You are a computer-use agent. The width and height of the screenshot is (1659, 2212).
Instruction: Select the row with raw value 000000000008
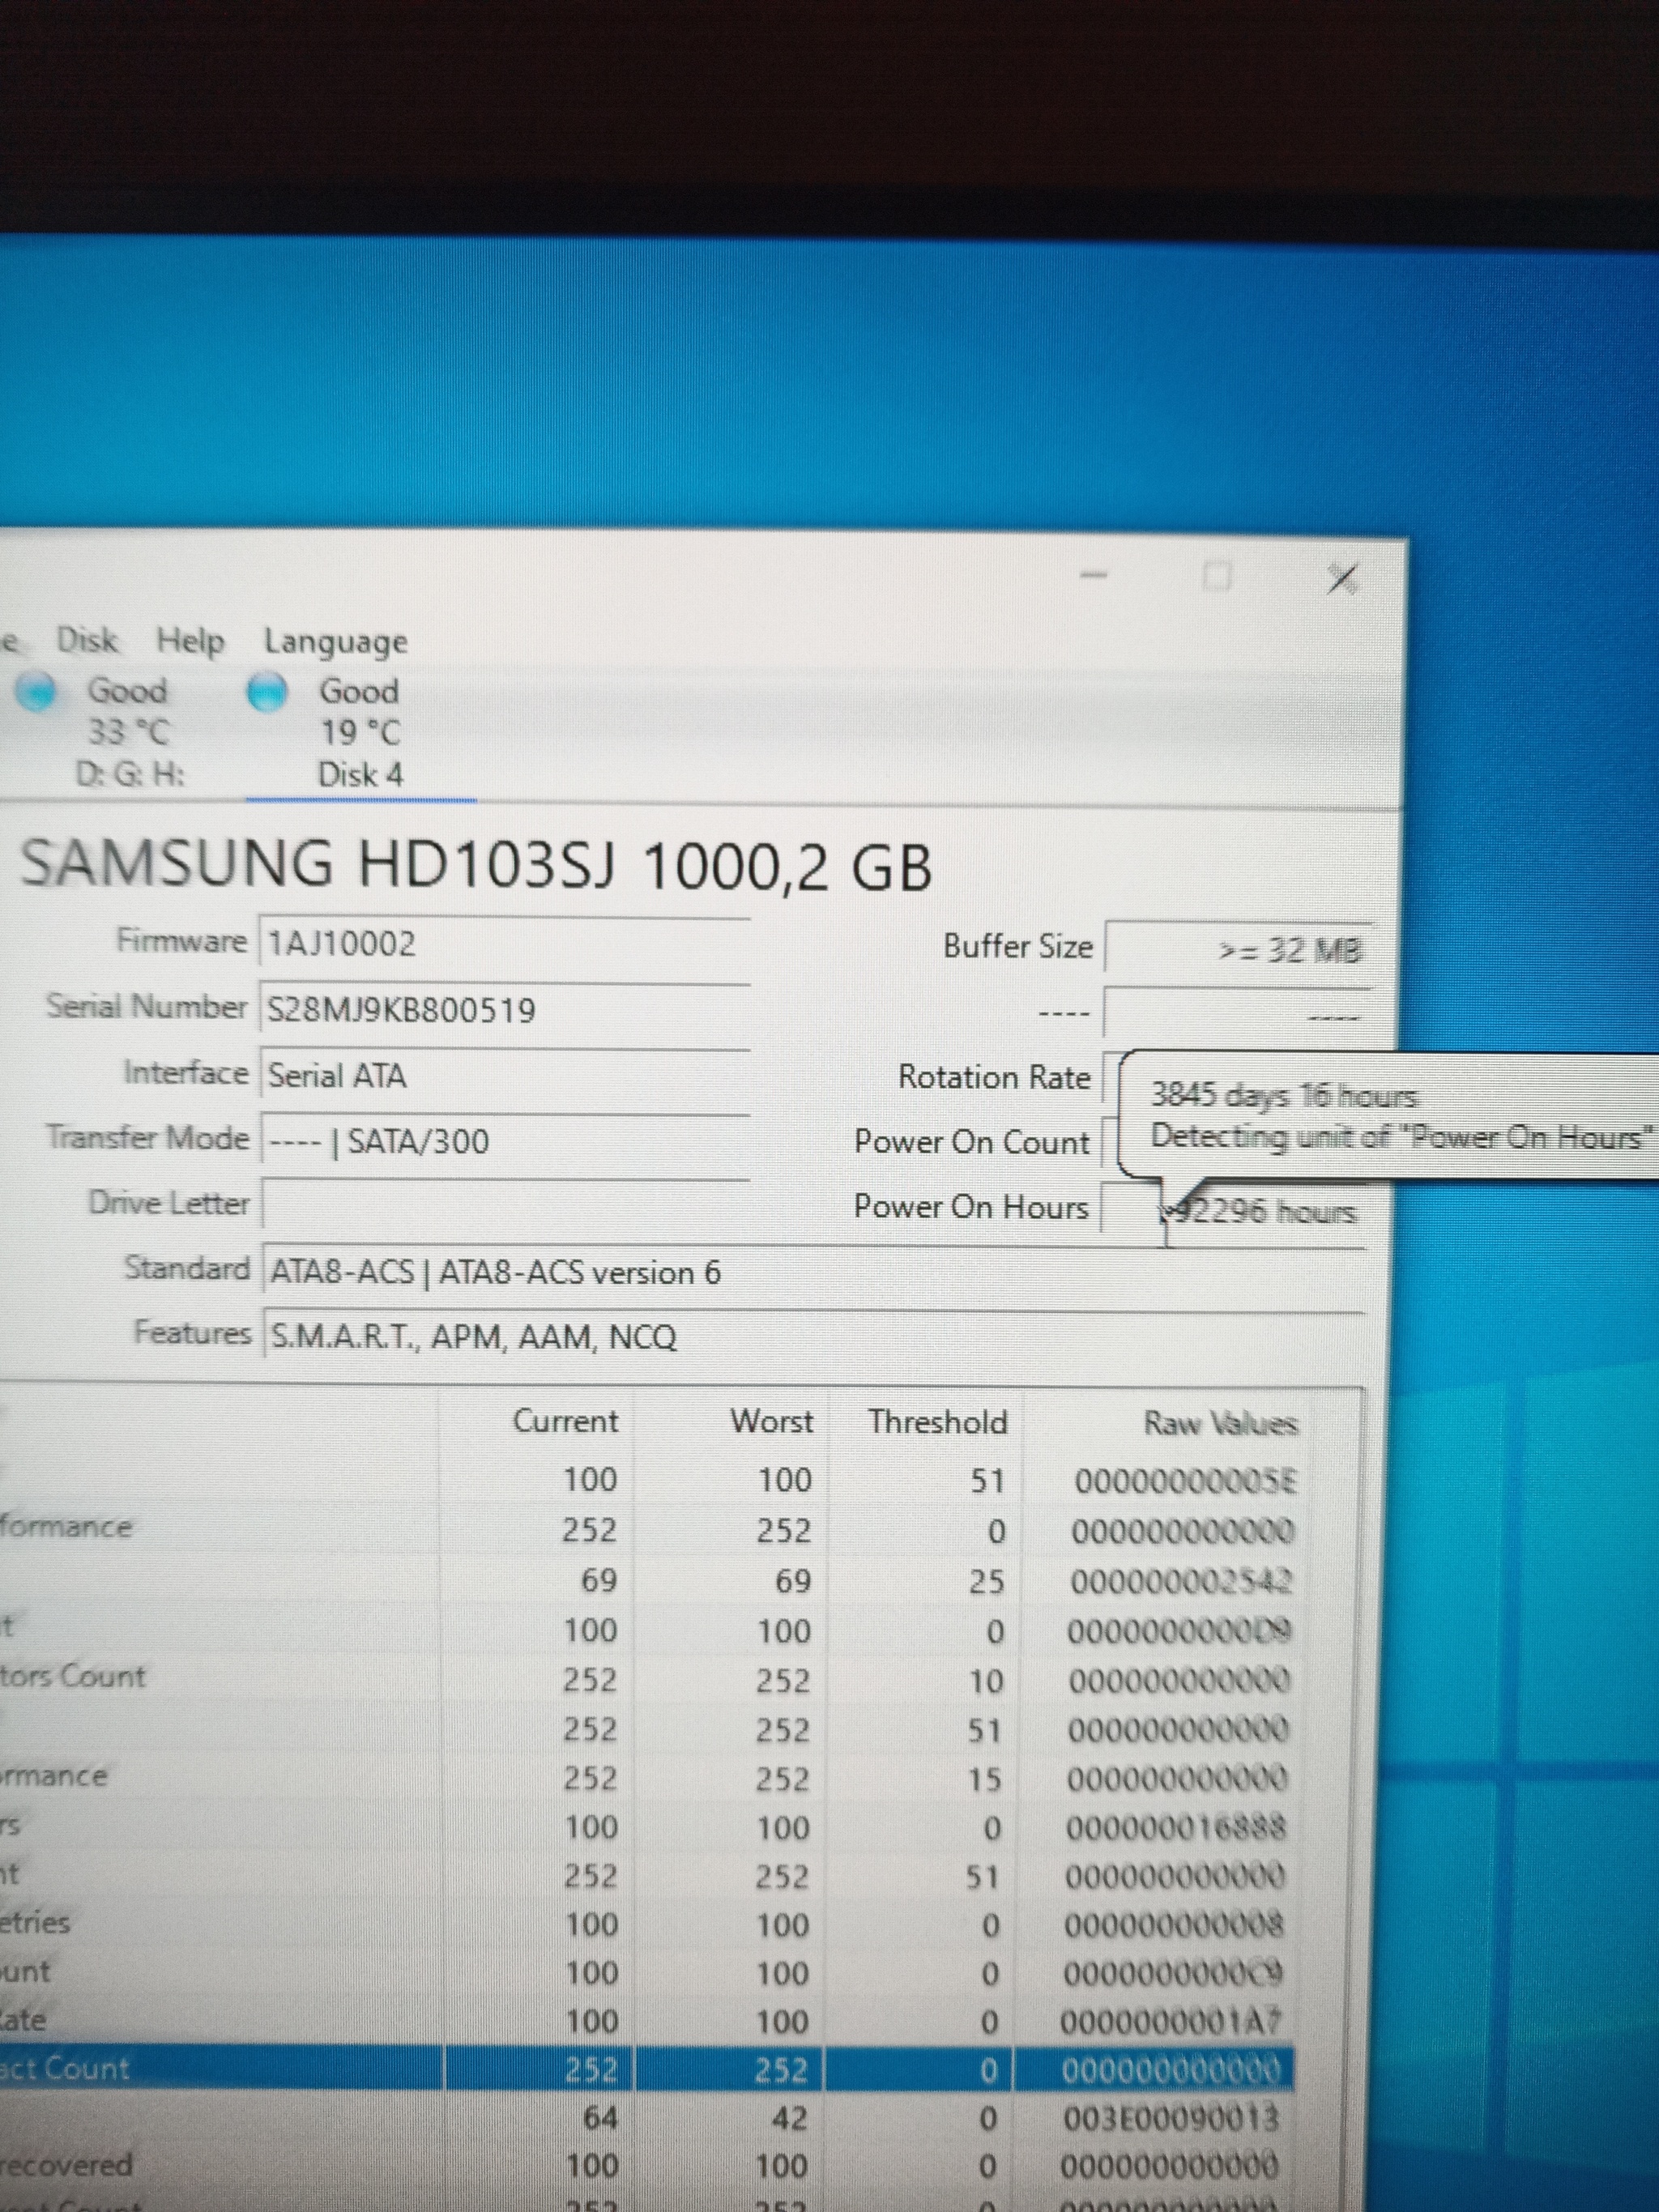[x=650, y=1925]
